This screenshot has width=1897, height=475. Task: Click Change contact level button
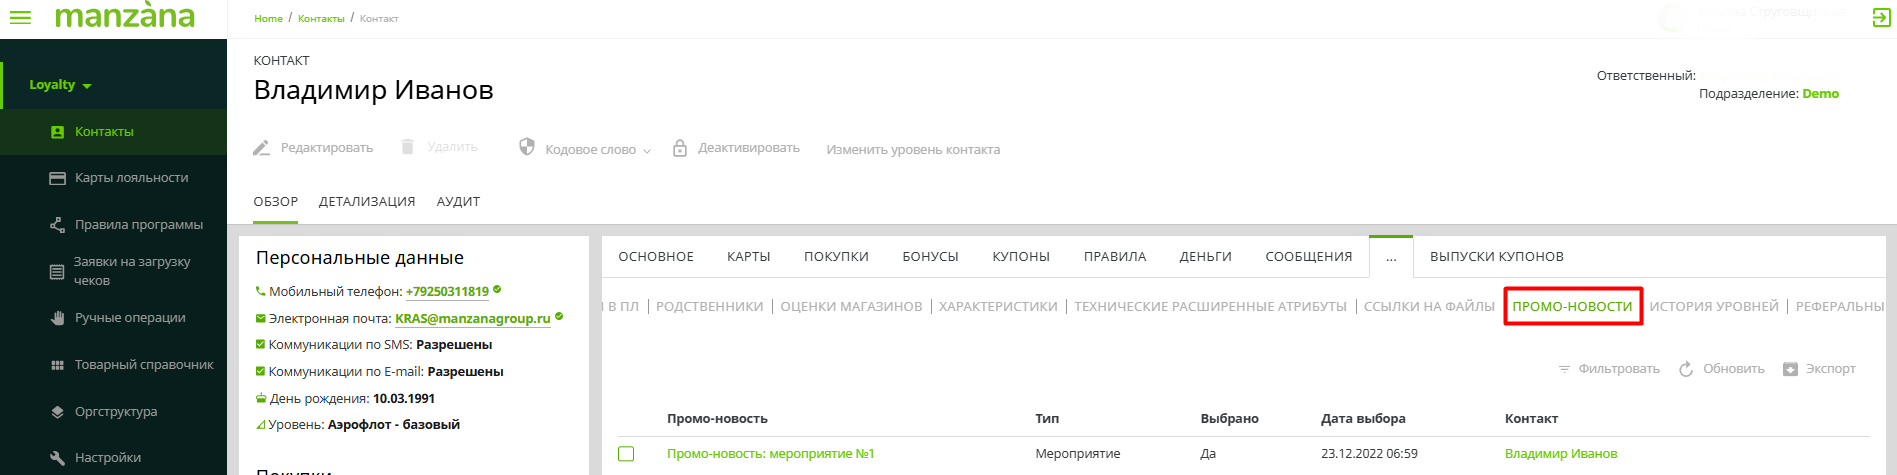point(912,149)
